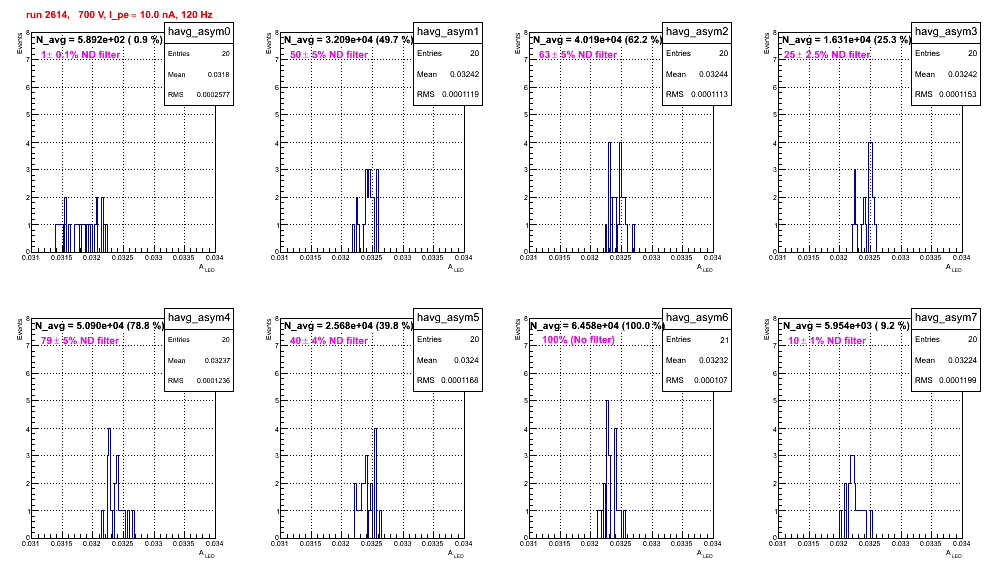Click RMS 0.0001119 in havg_asym1 stats

tap(448, 95)
